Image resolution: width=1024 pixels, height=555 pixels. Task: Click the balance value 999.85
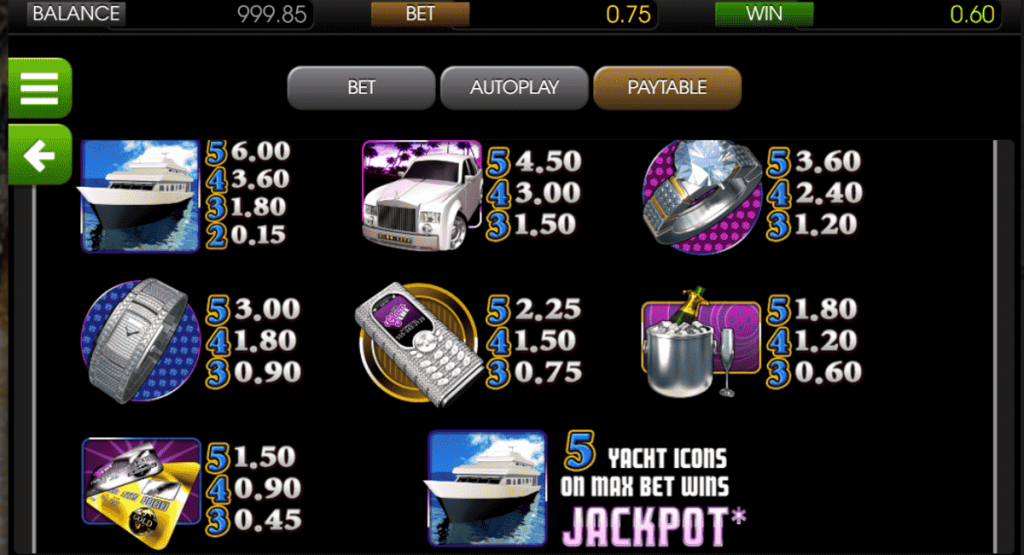click(272, 14)
